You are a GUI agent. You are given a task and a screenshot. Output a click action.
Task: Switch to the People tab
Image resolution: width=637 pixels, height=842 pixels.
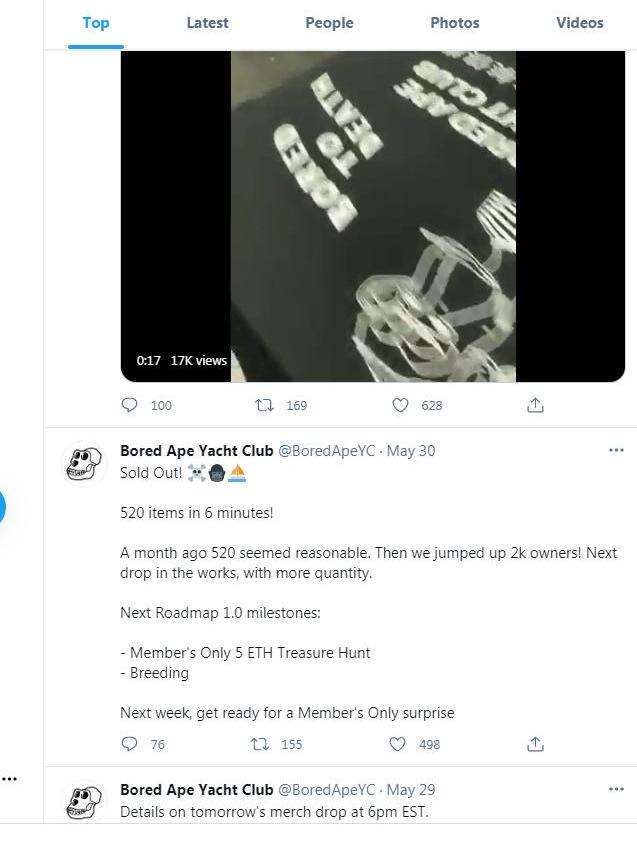329,23
